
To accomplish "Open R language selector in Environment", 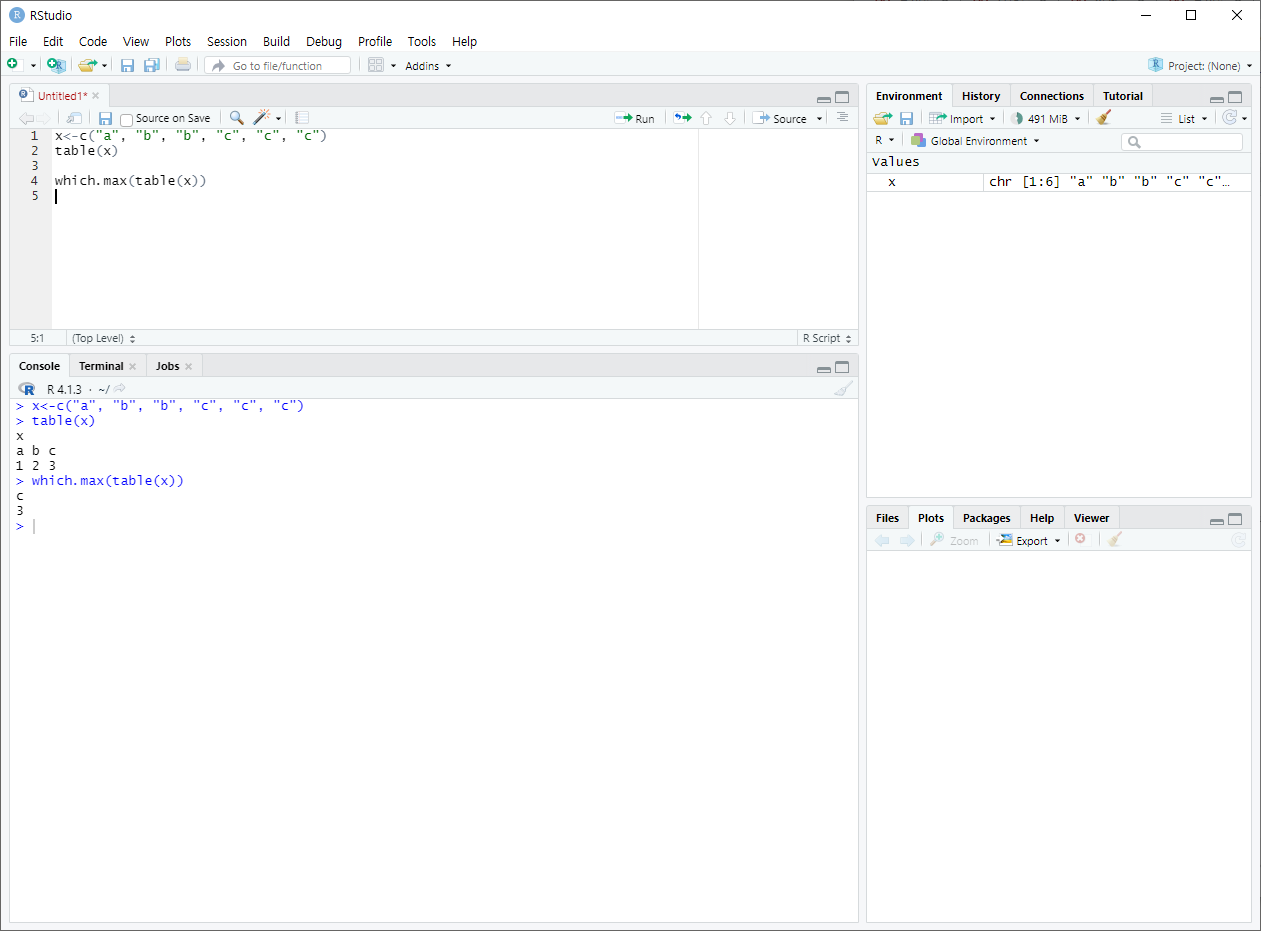I will point(885,141).
